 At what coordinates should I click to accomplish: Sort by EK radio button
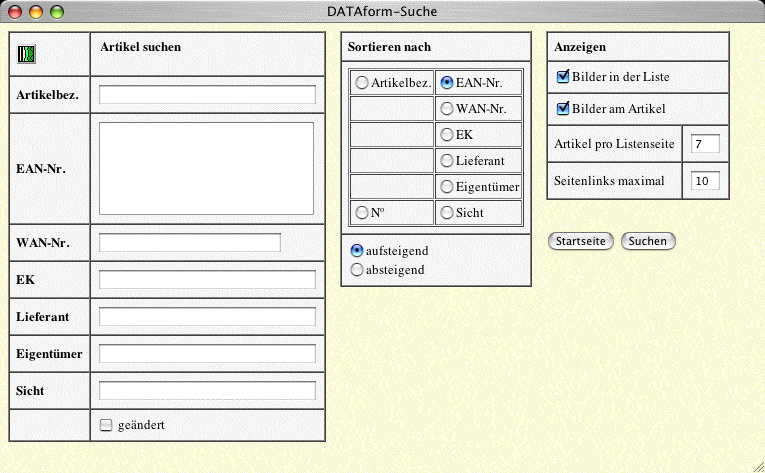pyautogui.click(x=447, y=134)
